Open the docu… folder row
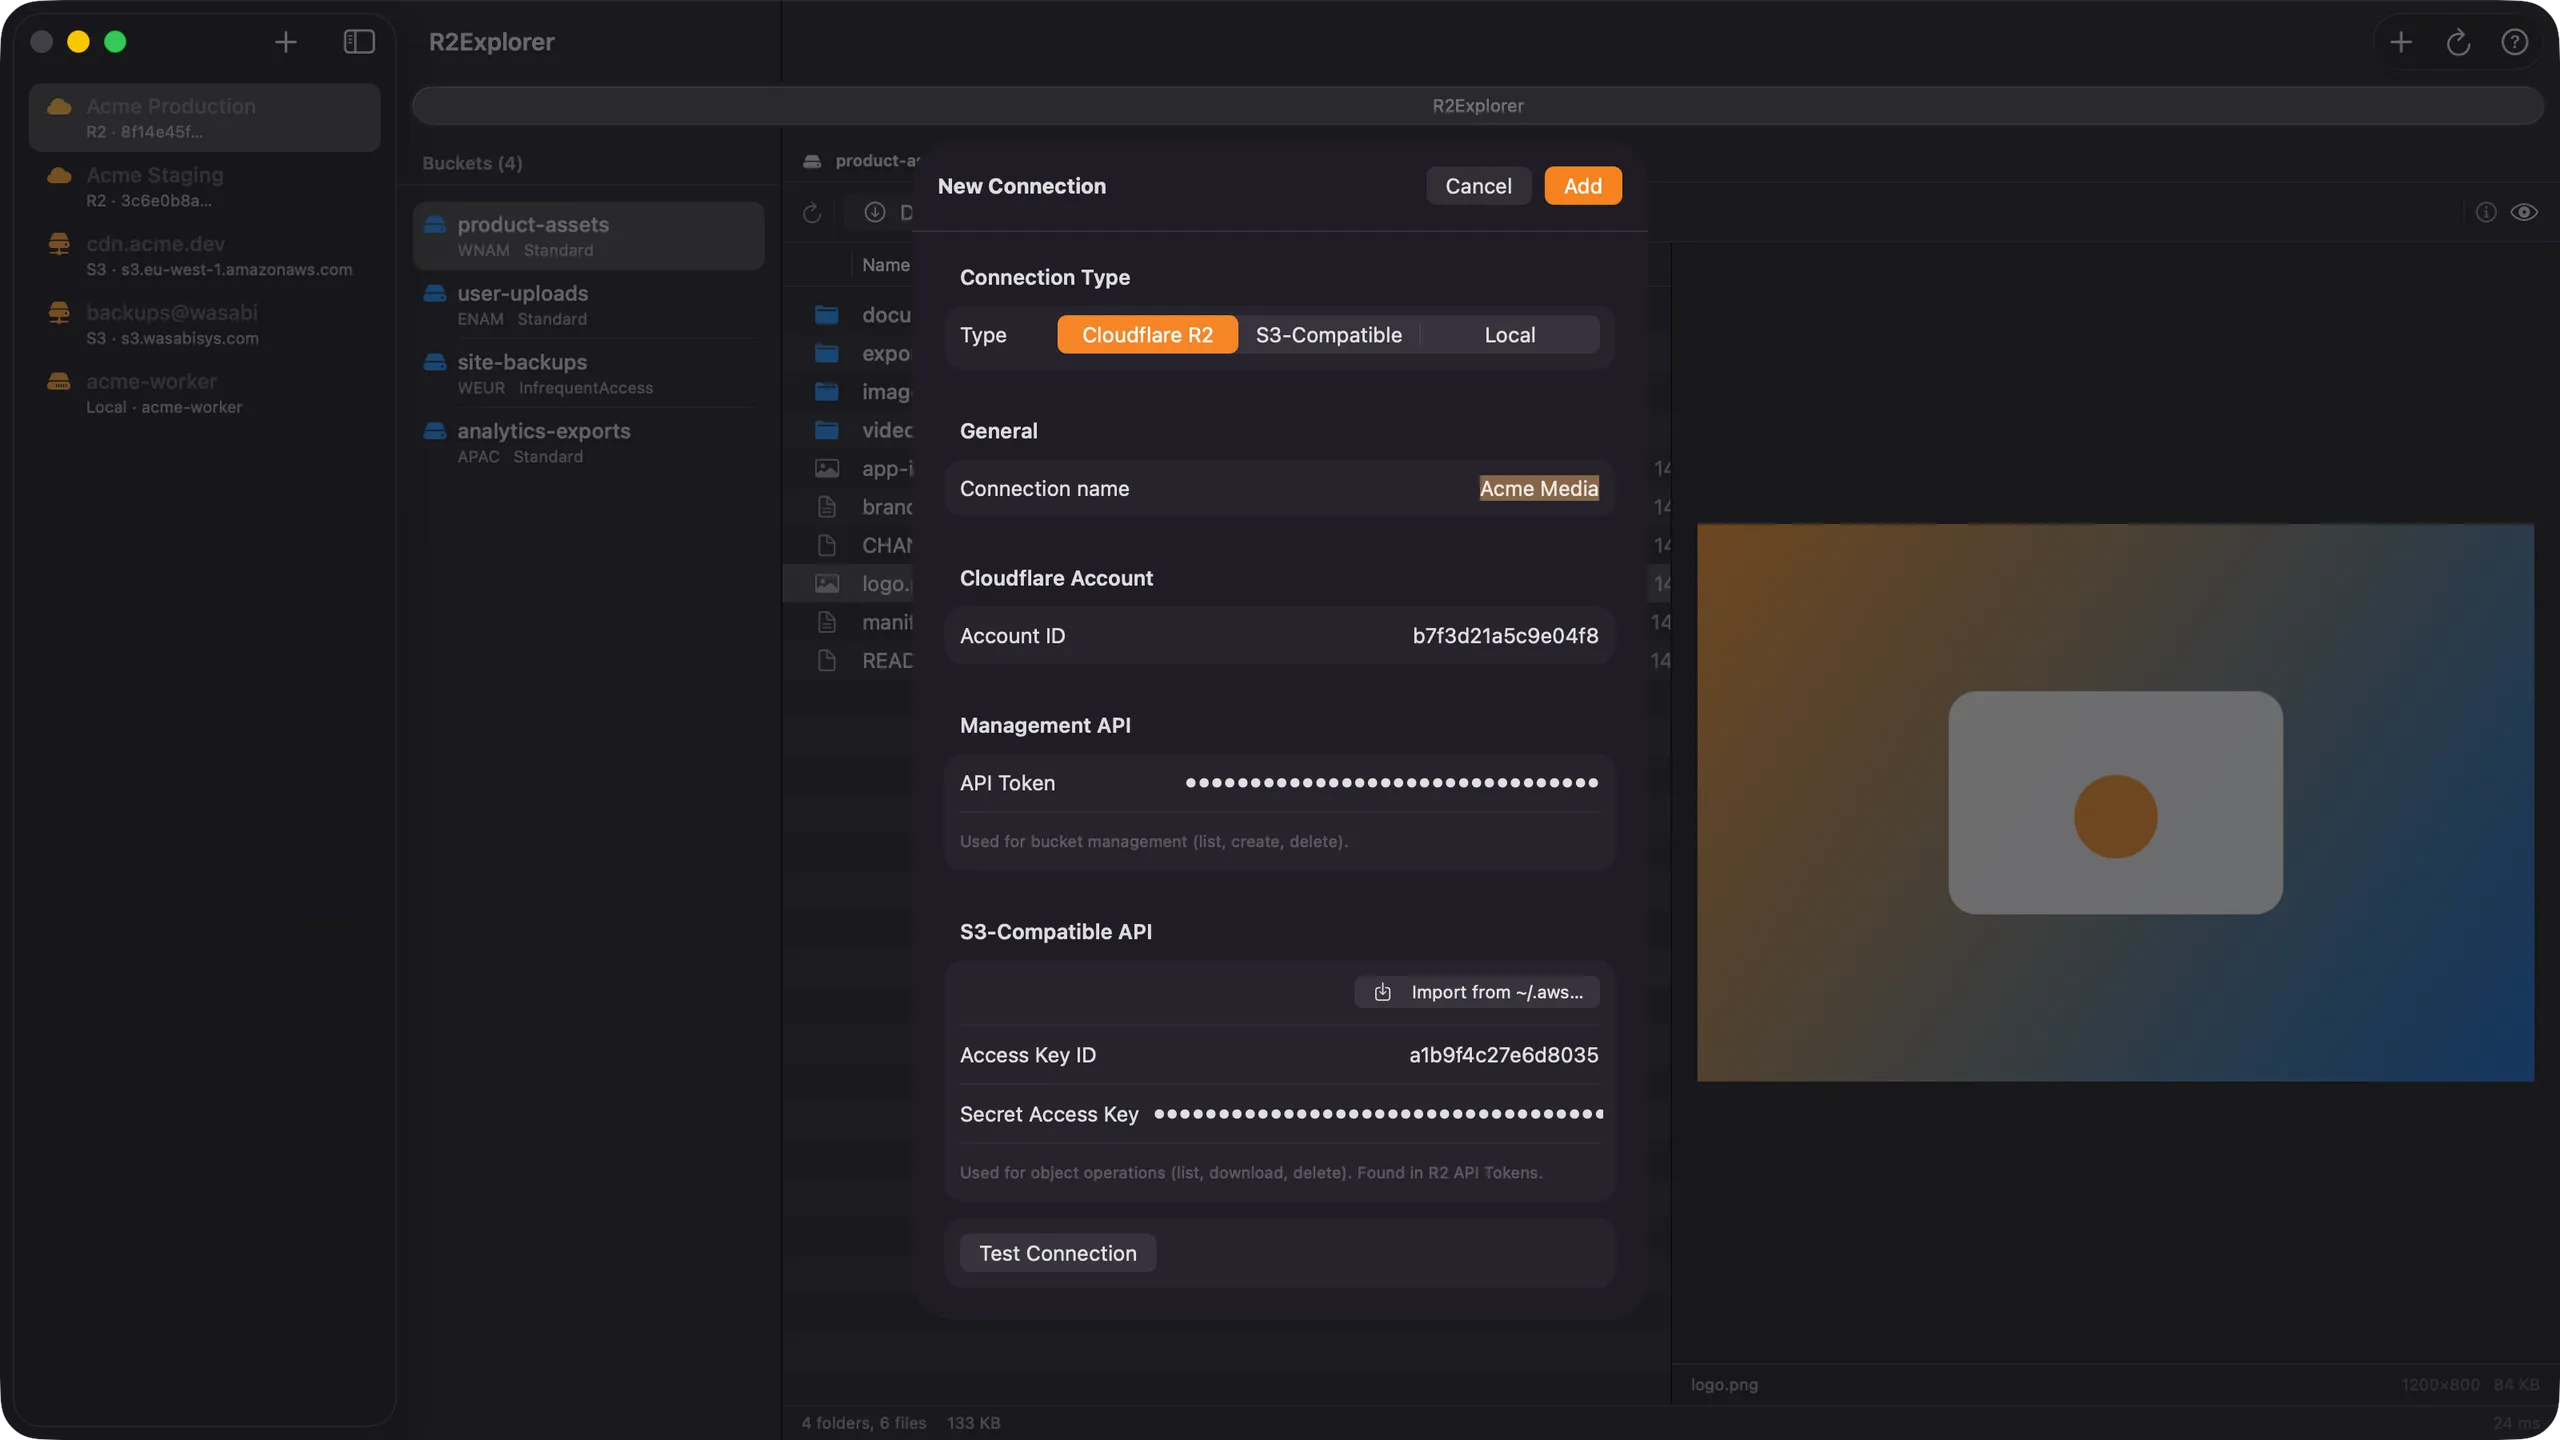Viewport: 2560px width, 1440px height. click(x=848, y=315)
